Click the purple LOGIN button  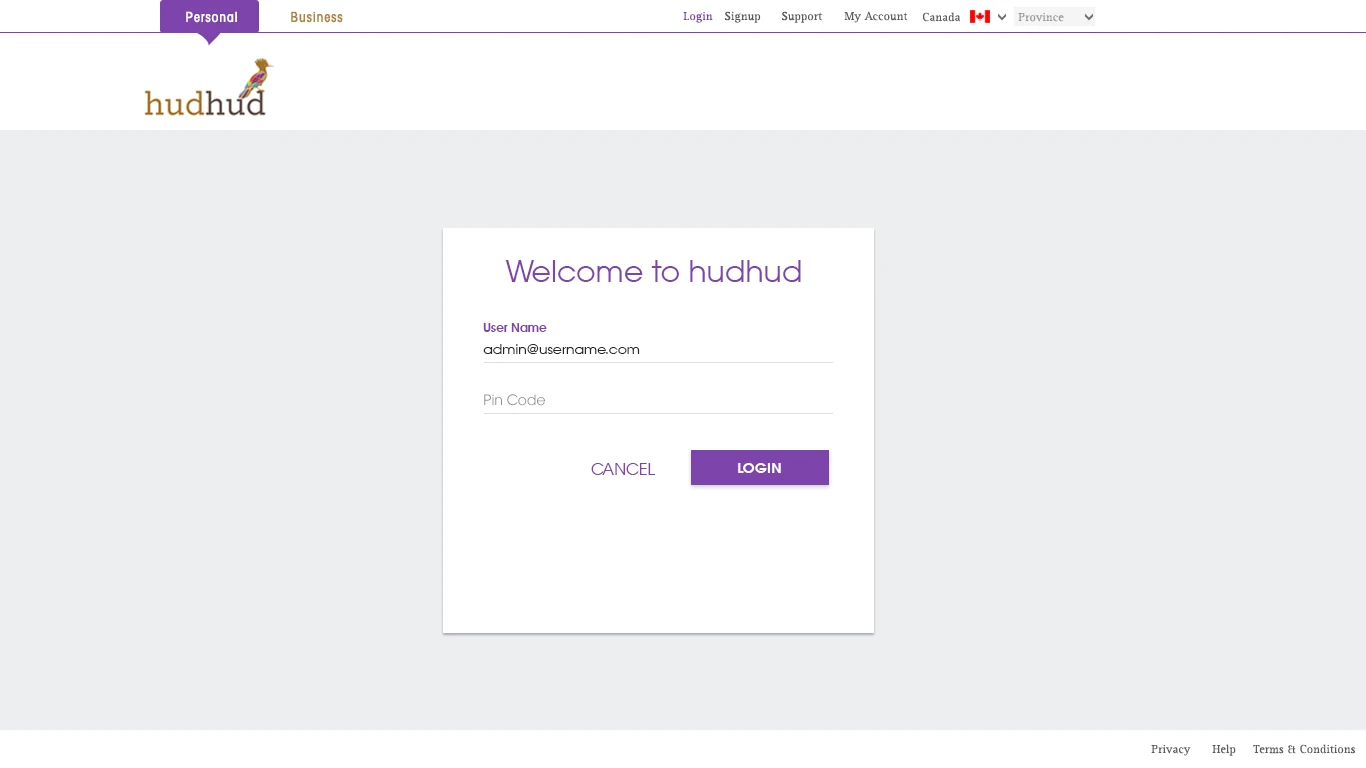point(760,468)
